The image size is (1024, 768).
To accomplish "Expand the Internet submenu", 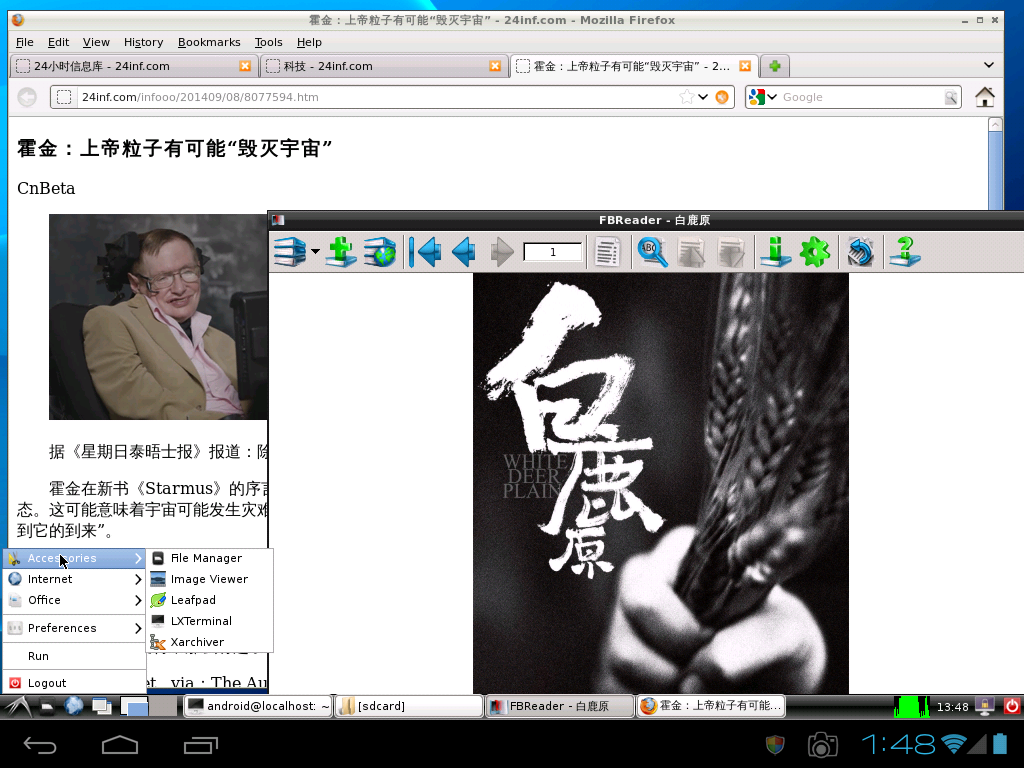I will 74,579.
